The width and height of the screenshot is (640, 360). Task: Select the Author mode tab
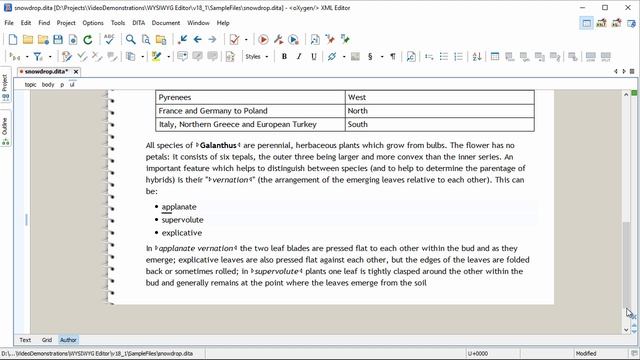68,340
